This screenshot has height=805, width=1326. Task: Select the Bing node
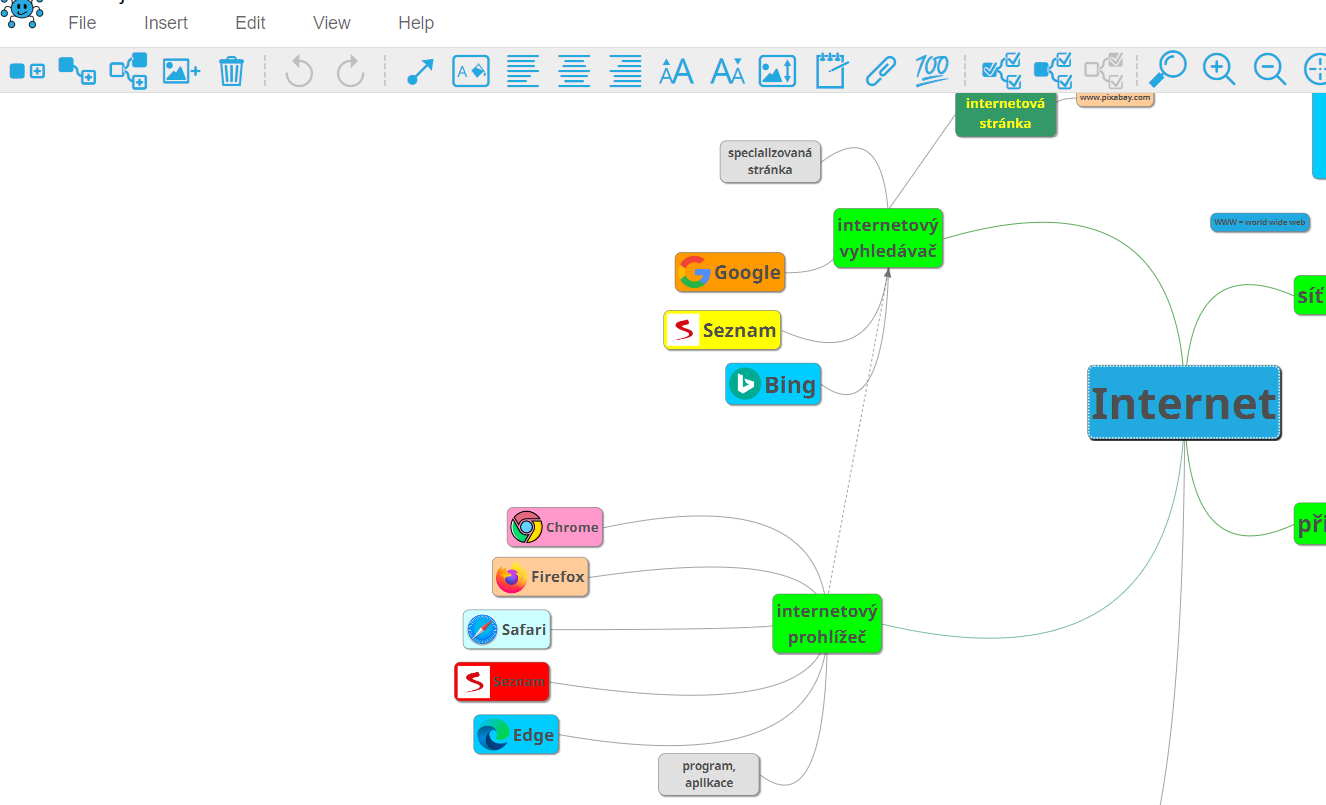coord(773,384)
